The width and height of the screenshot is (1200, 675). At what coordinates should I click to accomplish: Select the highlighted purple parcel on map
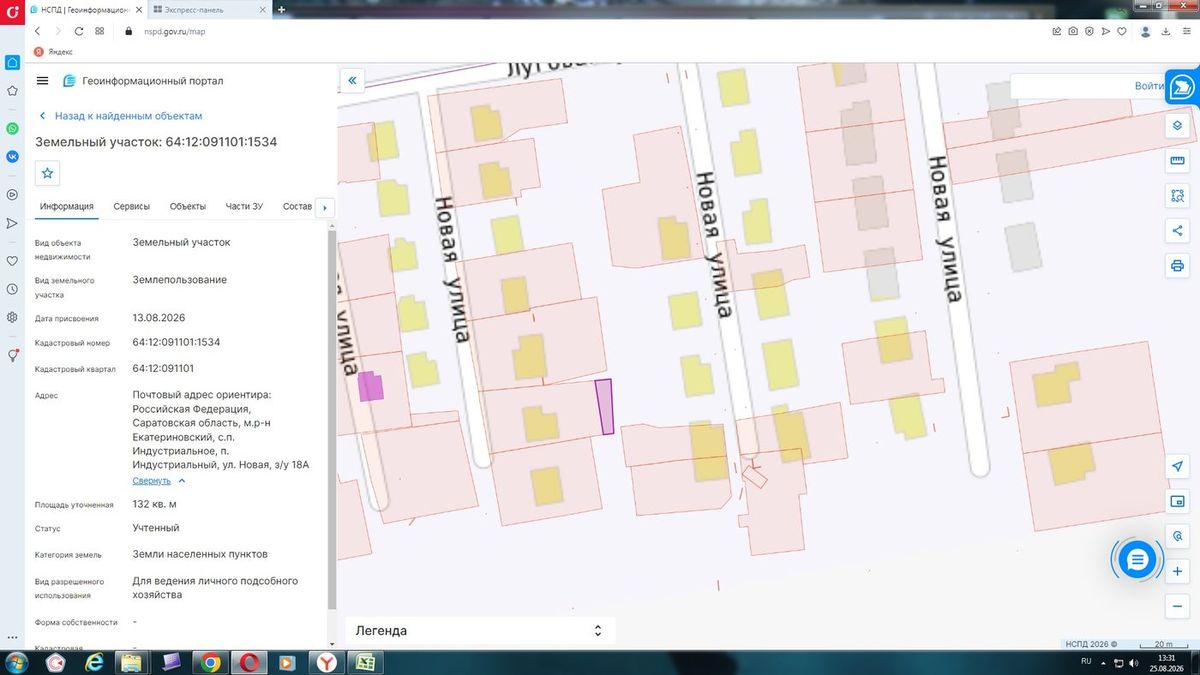604,407
